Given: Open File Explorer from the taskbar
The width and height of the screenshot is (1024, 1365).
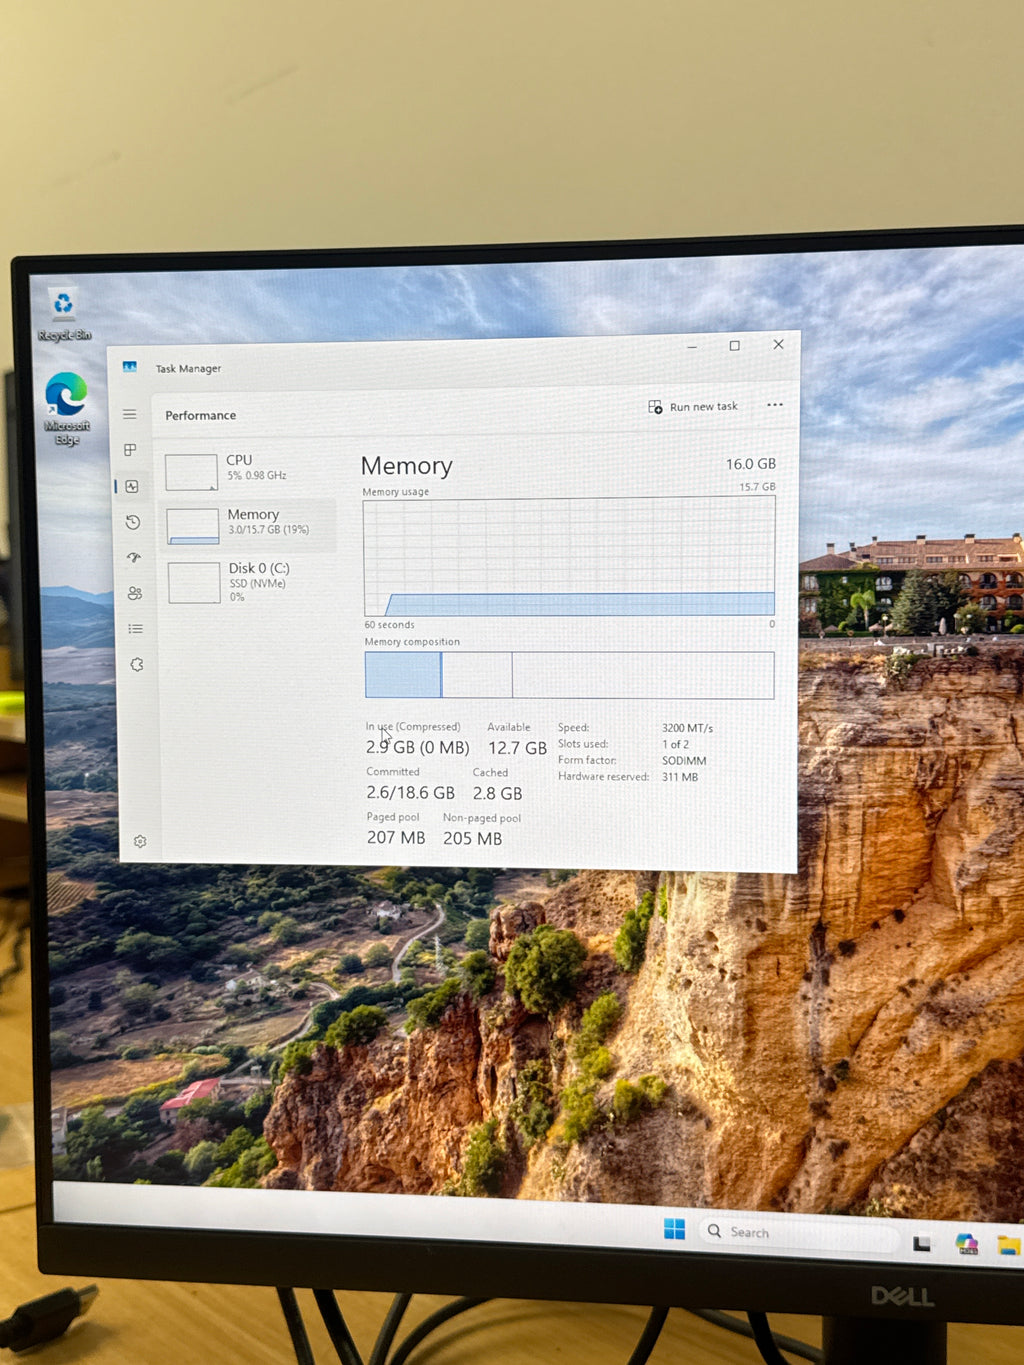Looking at the screenshot, I should pyautogui.click(x=1008, y=1246).
